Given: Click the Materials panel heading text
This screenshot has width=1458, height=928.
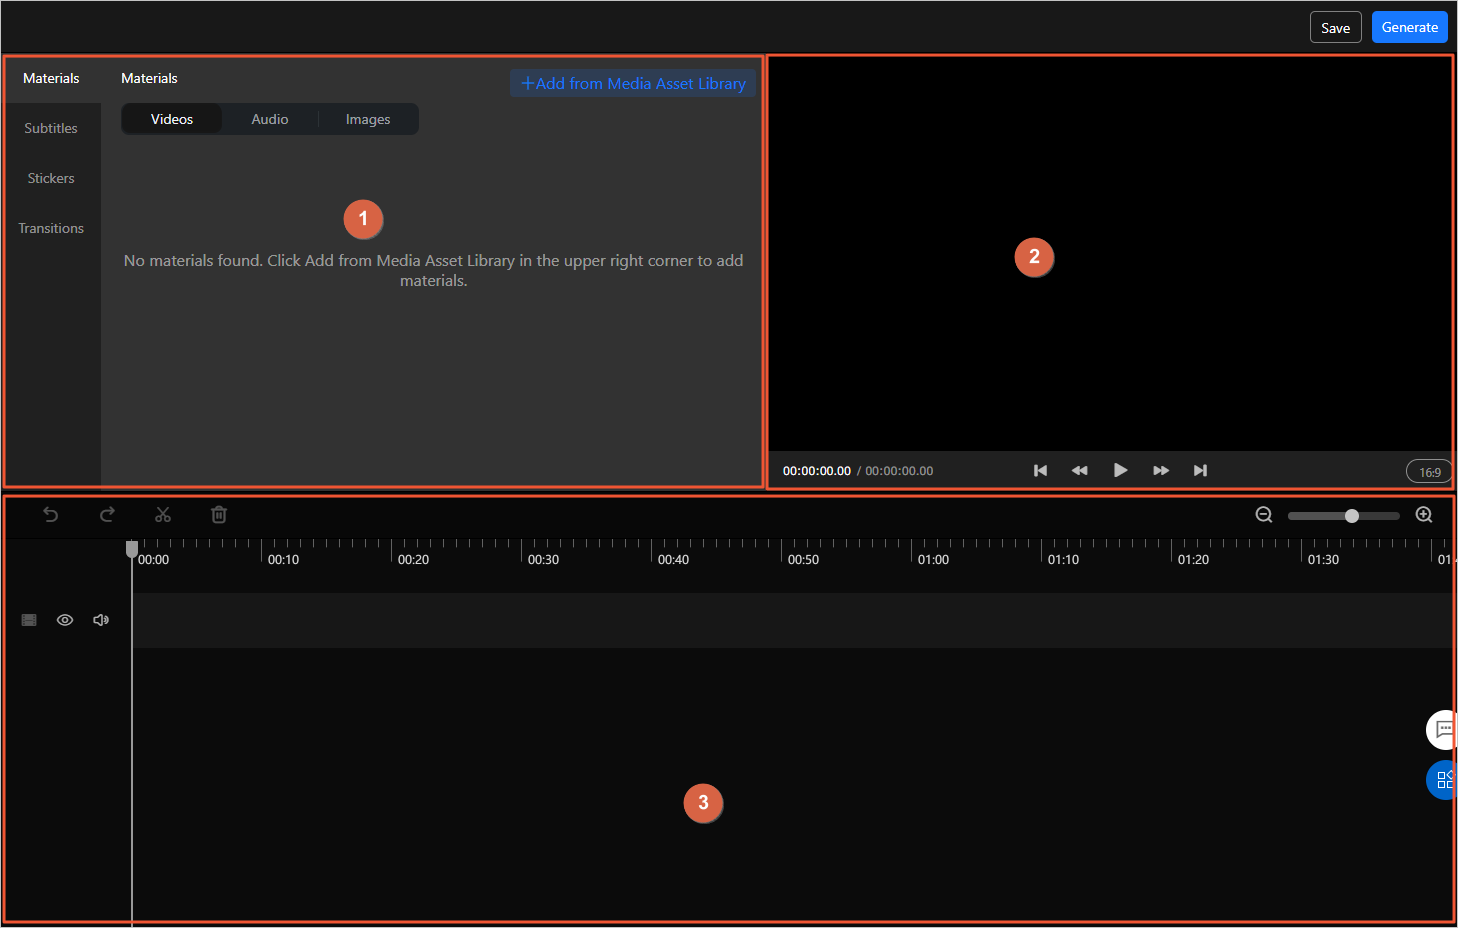Looking at the screenshot, I should click(149, 78).
